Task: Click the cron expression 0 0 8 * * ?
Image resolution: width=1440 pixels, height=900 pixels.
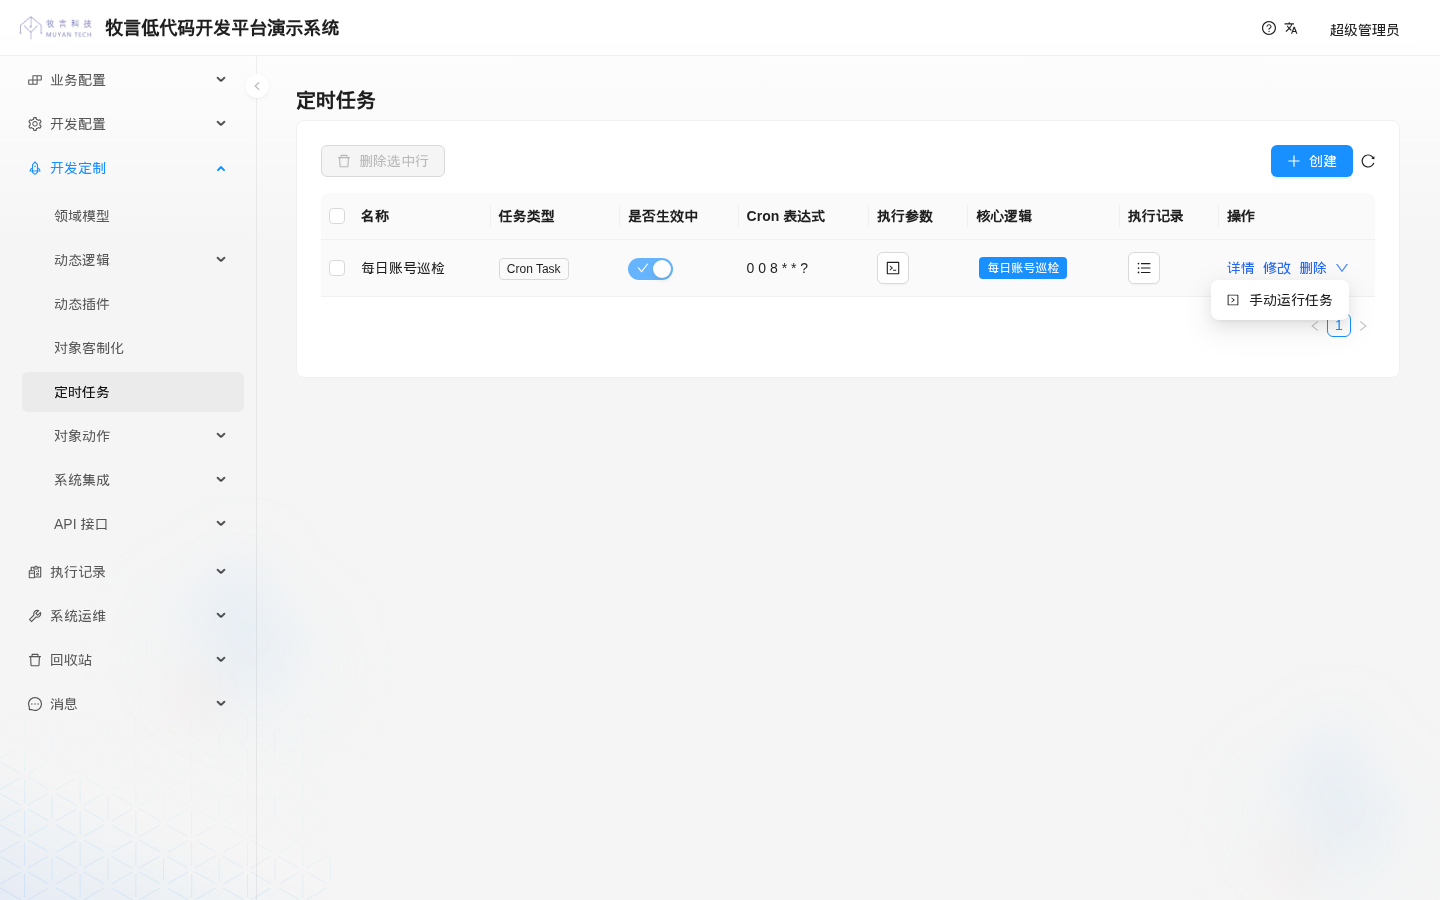Action: (777, 268)
